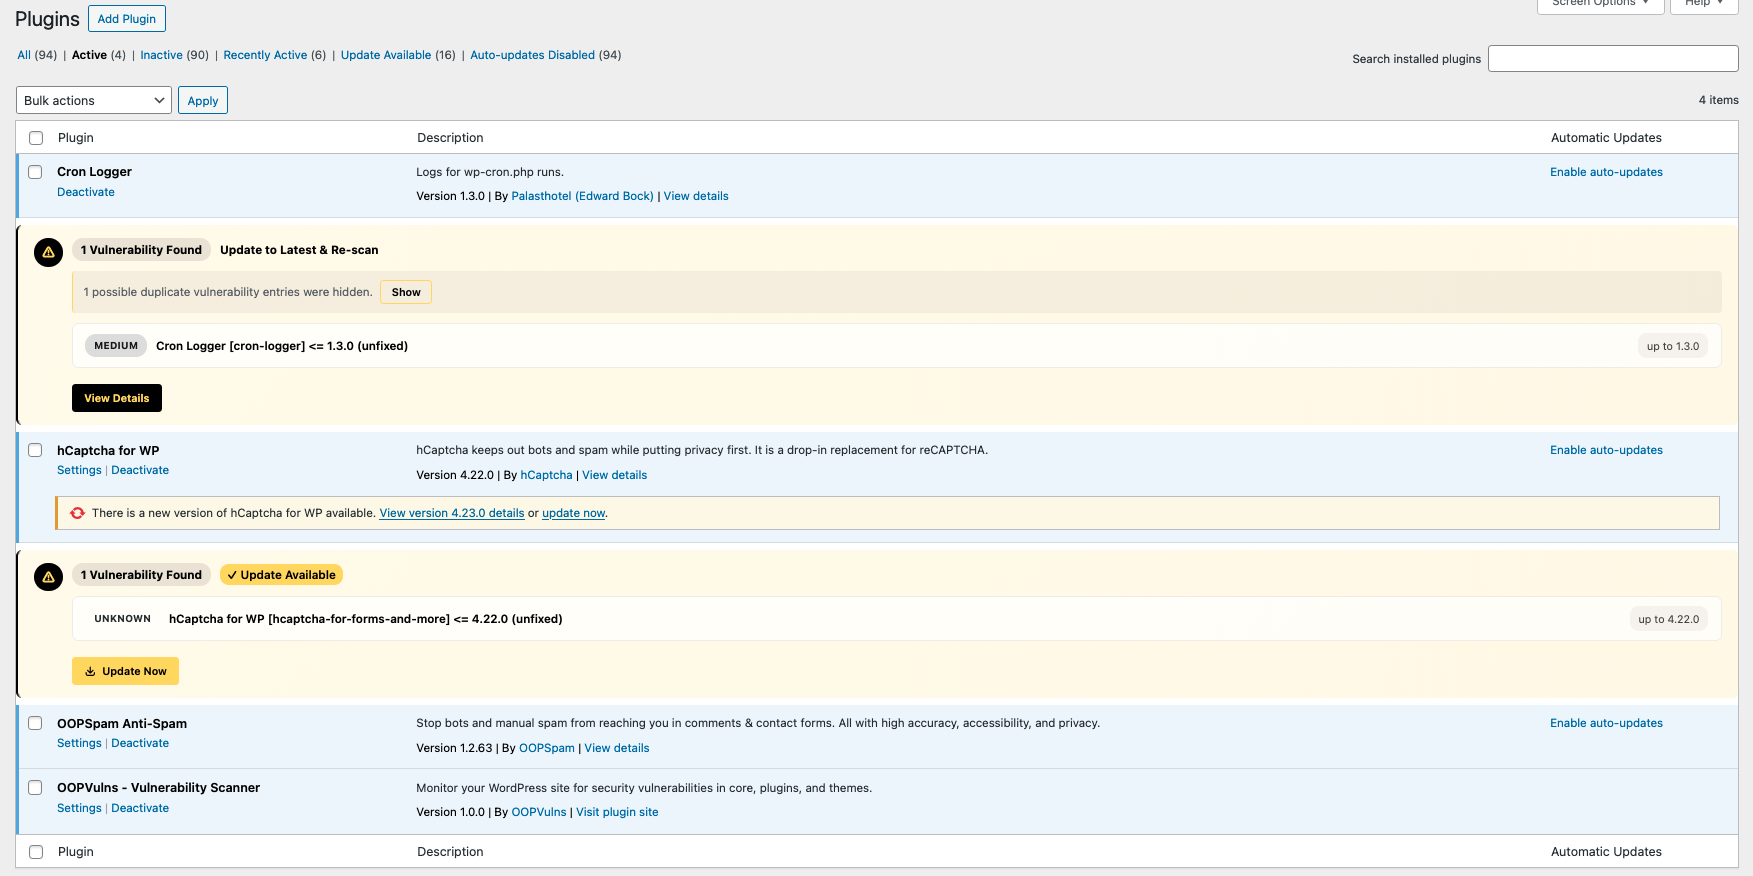Click hCaptcha '1 Vulnerability Found' badge
The height and width of the screenshot is (876, 1753).
(141, 575)
